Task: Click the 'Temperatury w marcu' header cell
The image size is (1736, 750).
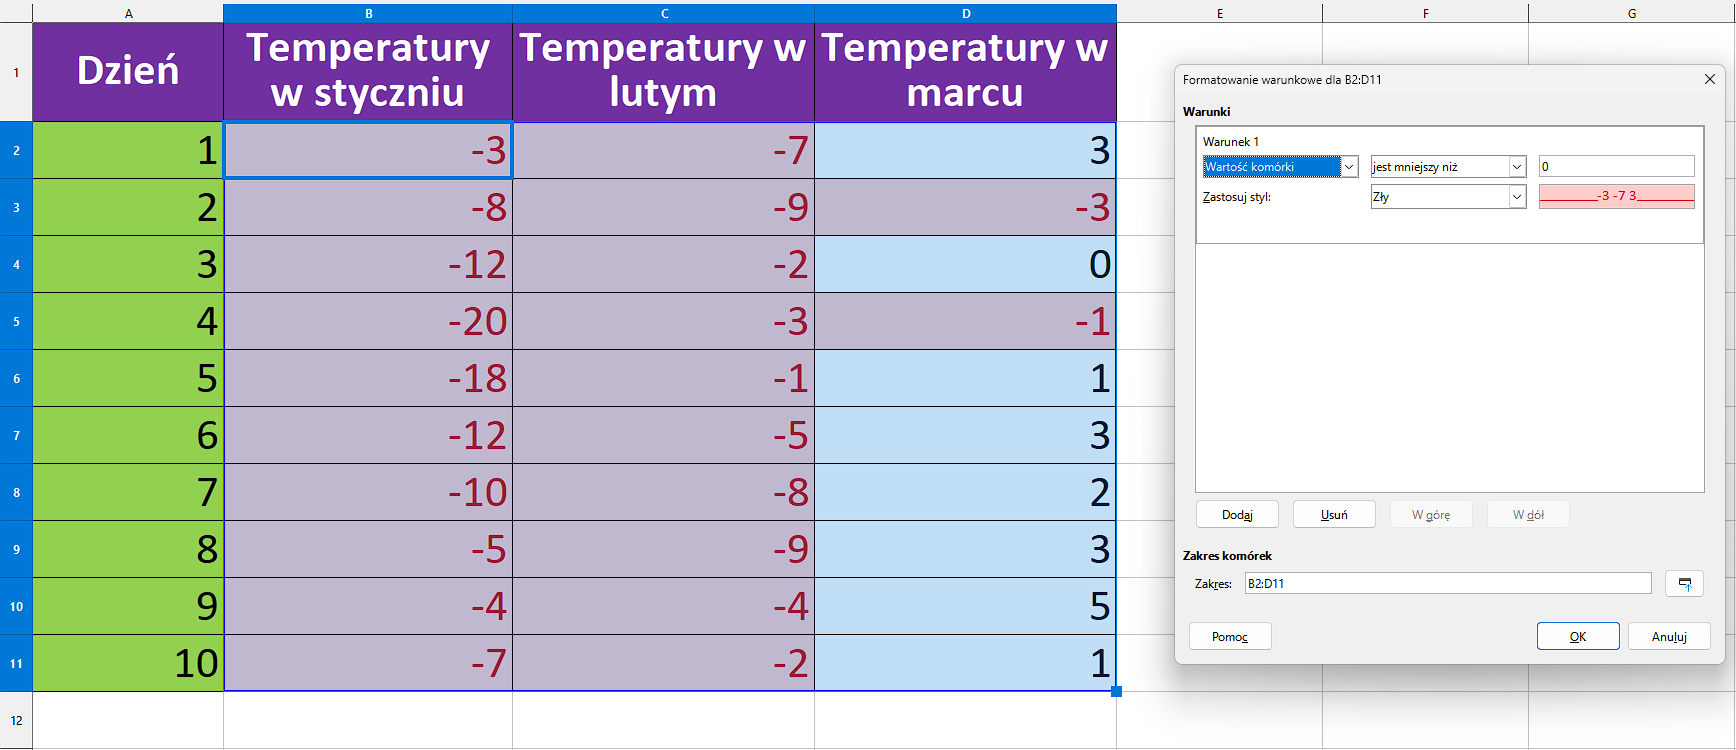Action: coord(965,72)
